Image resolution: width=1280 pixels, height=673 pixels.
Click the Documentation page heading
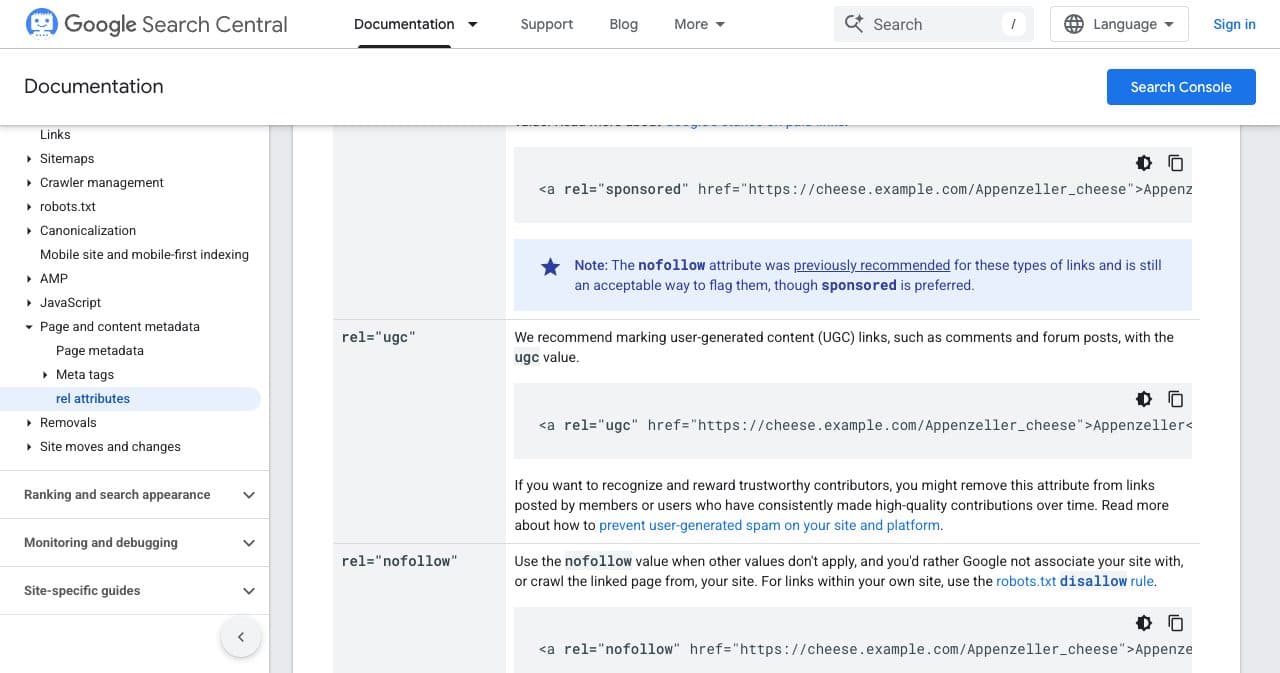coord(94,87)
